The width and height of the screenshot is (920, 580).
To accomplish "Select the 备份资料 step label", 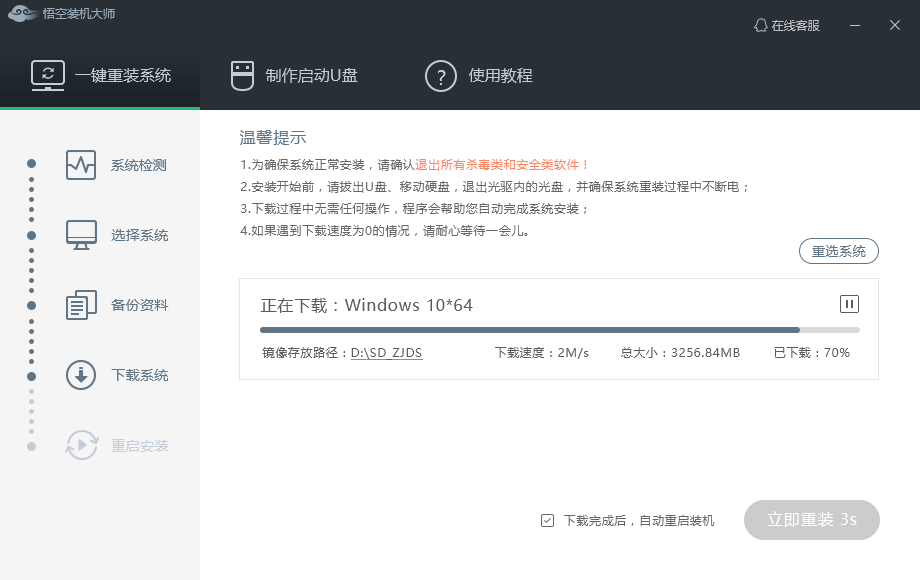I will [139, 305].
